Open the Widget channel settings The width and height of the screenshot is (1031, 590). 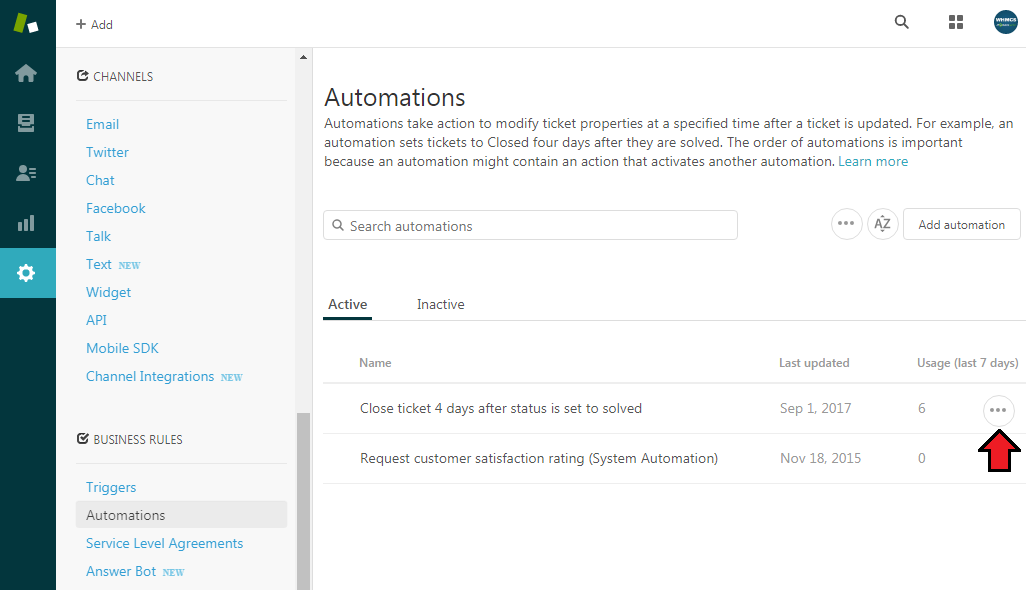108,292
